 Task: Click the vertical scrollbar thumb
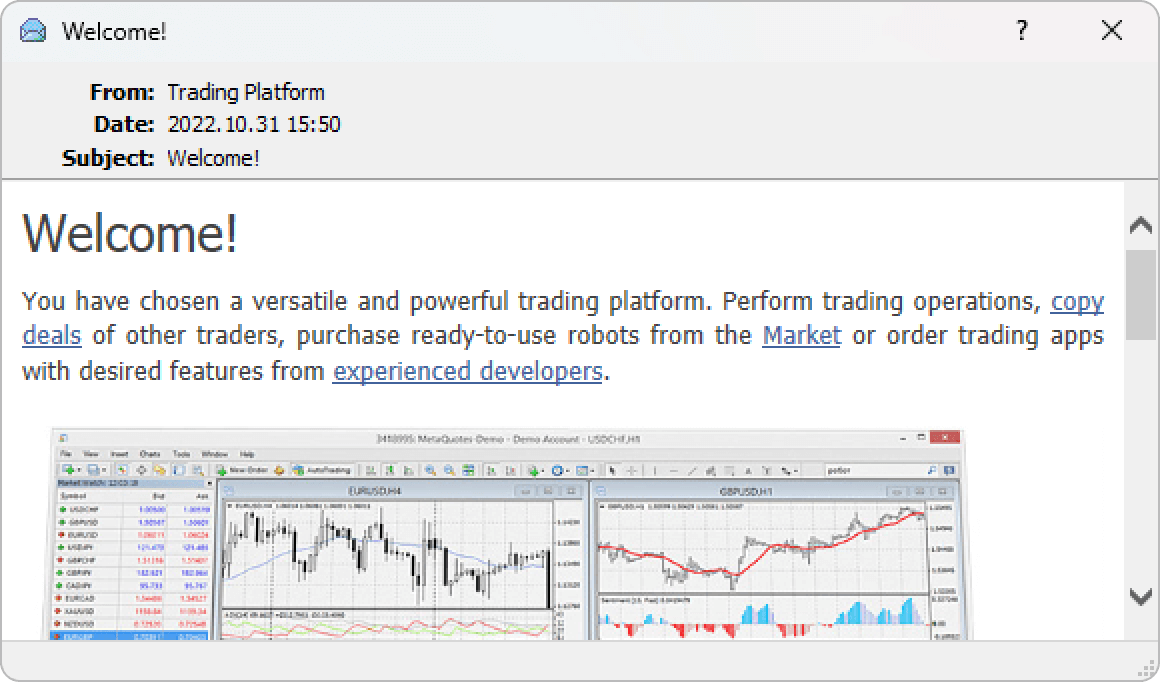tap(1140, 295)
